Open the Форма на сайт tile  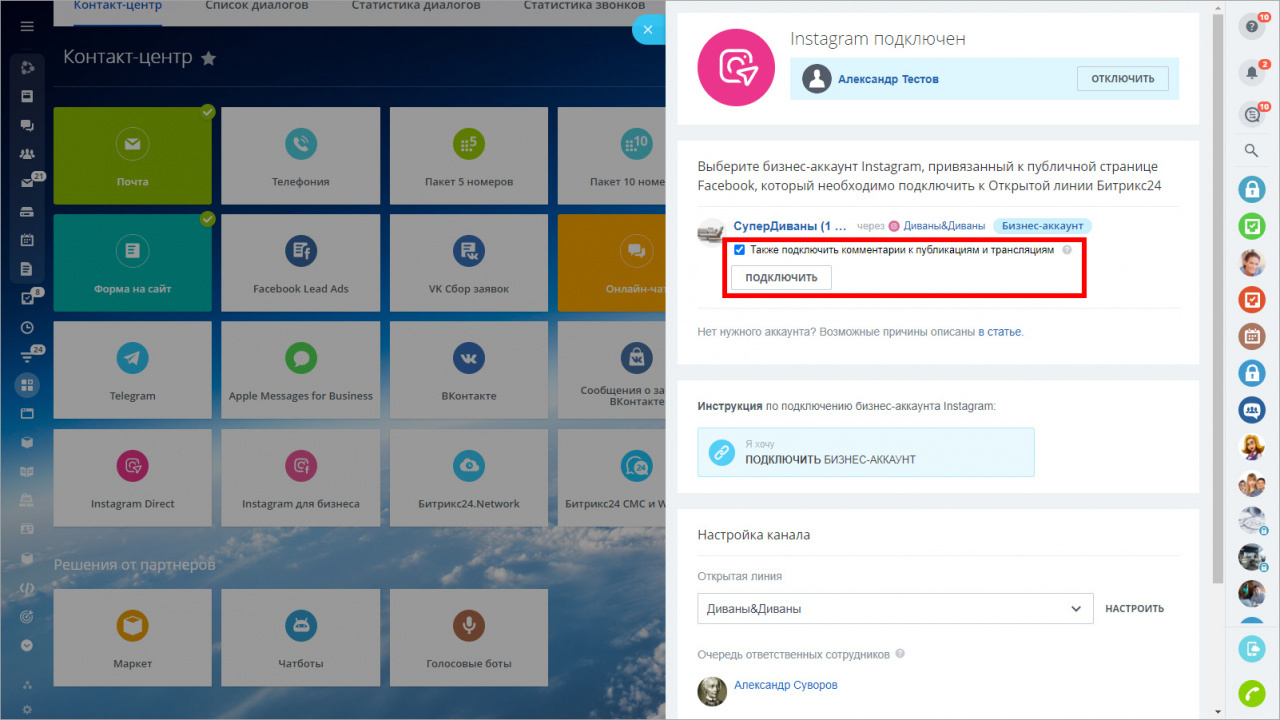[x=132, y=263]
